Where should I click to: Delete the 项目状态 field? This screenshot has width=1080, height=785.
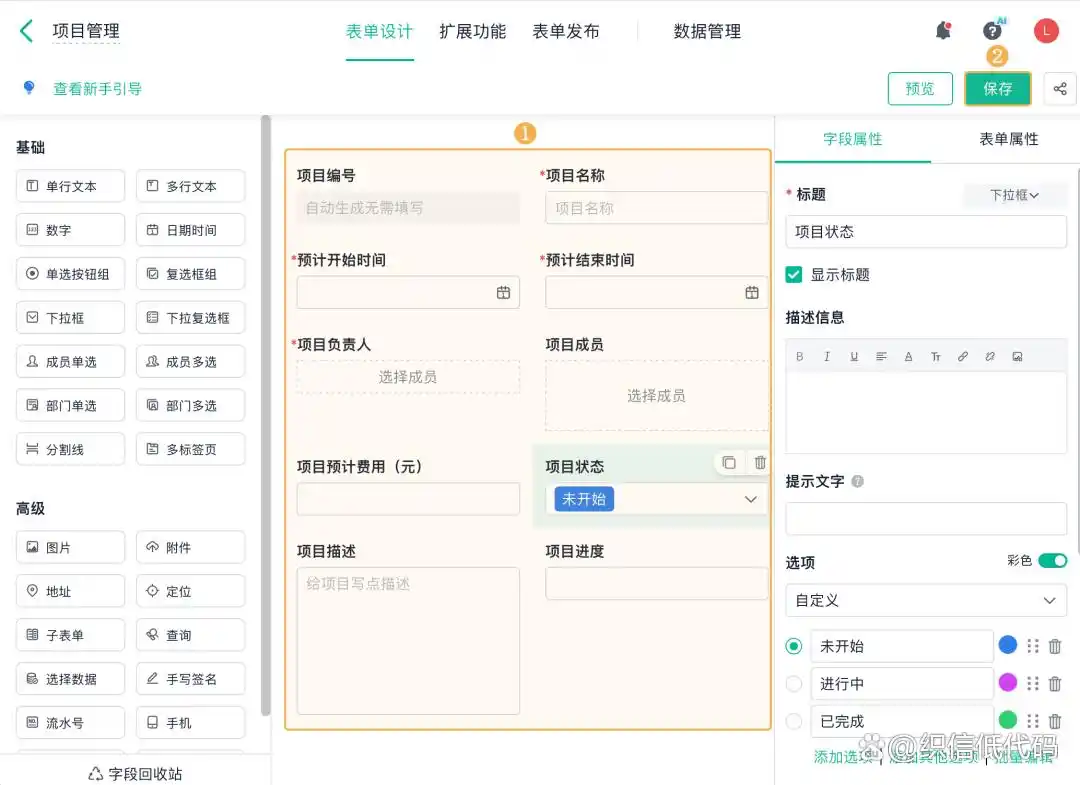click(758, 462)
